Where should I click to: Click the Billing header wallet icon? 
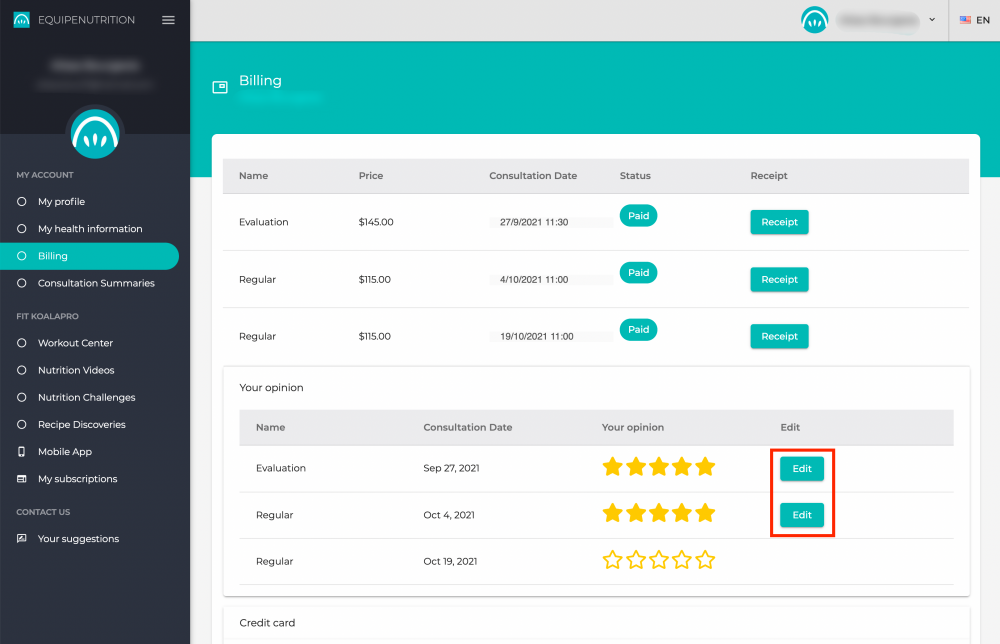[x=220, y=87]
